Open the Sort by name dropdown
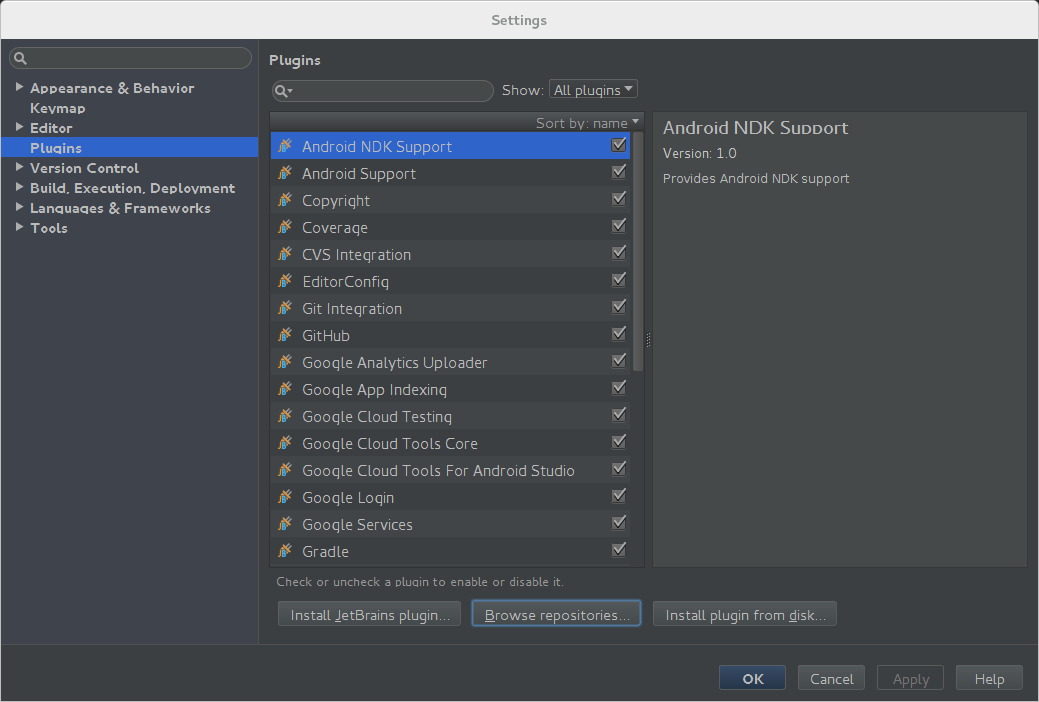 pyautogui.click(x=587, y=123)
